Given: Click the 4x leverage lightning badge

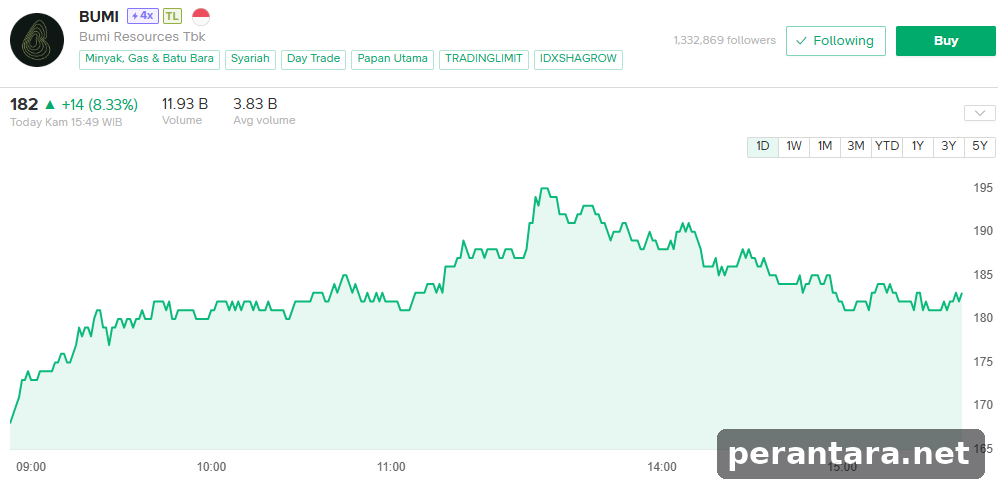Looking at the screenshot, I should (143, 16).
